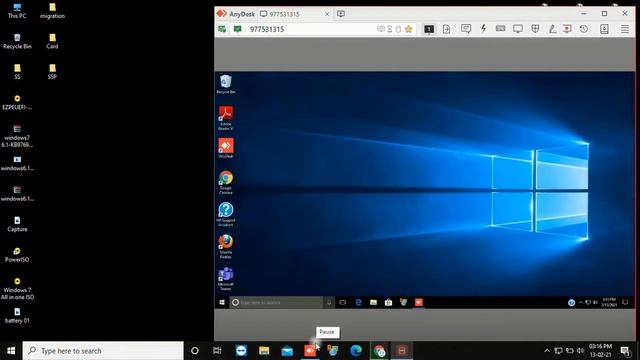Viewport: 640px width, 360px height.
Task: Select remote Recycle Bin desktop icon
Action: [x=226, y=84]
